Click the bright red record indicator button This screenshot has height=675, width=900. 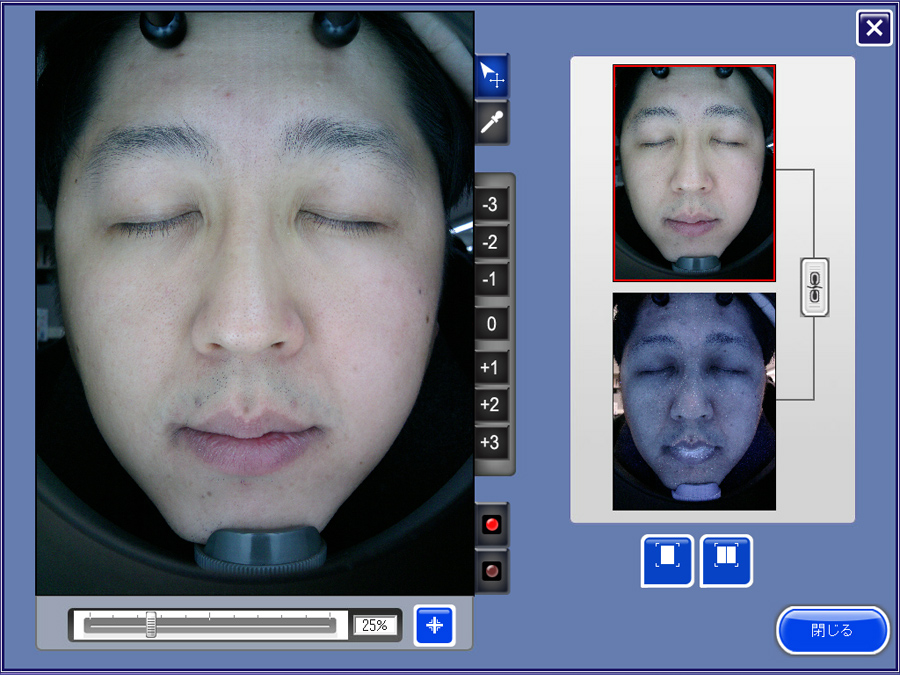click(x=492, y=525)
